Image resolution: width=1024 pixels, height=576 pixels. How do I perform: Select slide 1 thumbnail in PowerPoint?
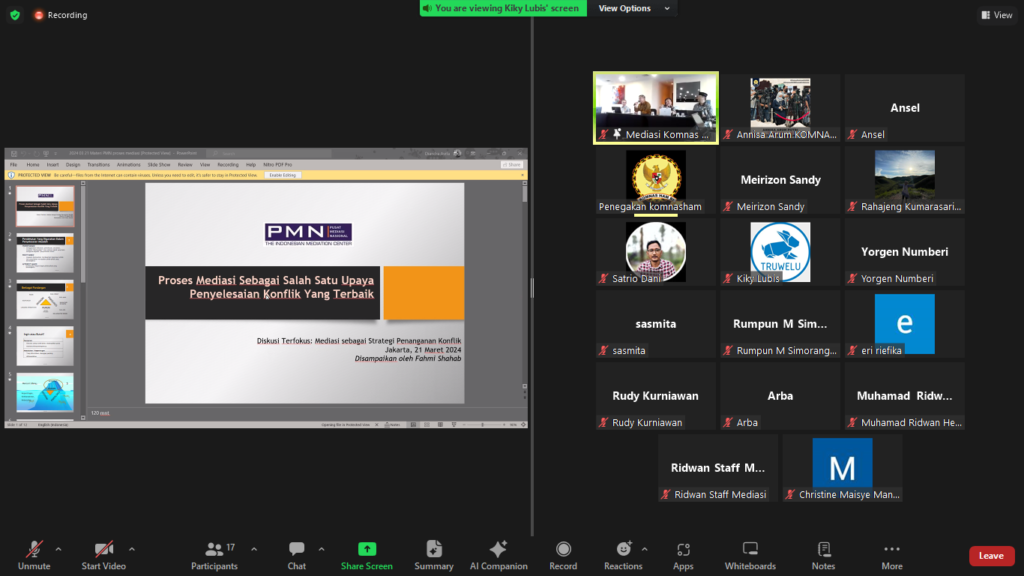click(x=45, y=206)
